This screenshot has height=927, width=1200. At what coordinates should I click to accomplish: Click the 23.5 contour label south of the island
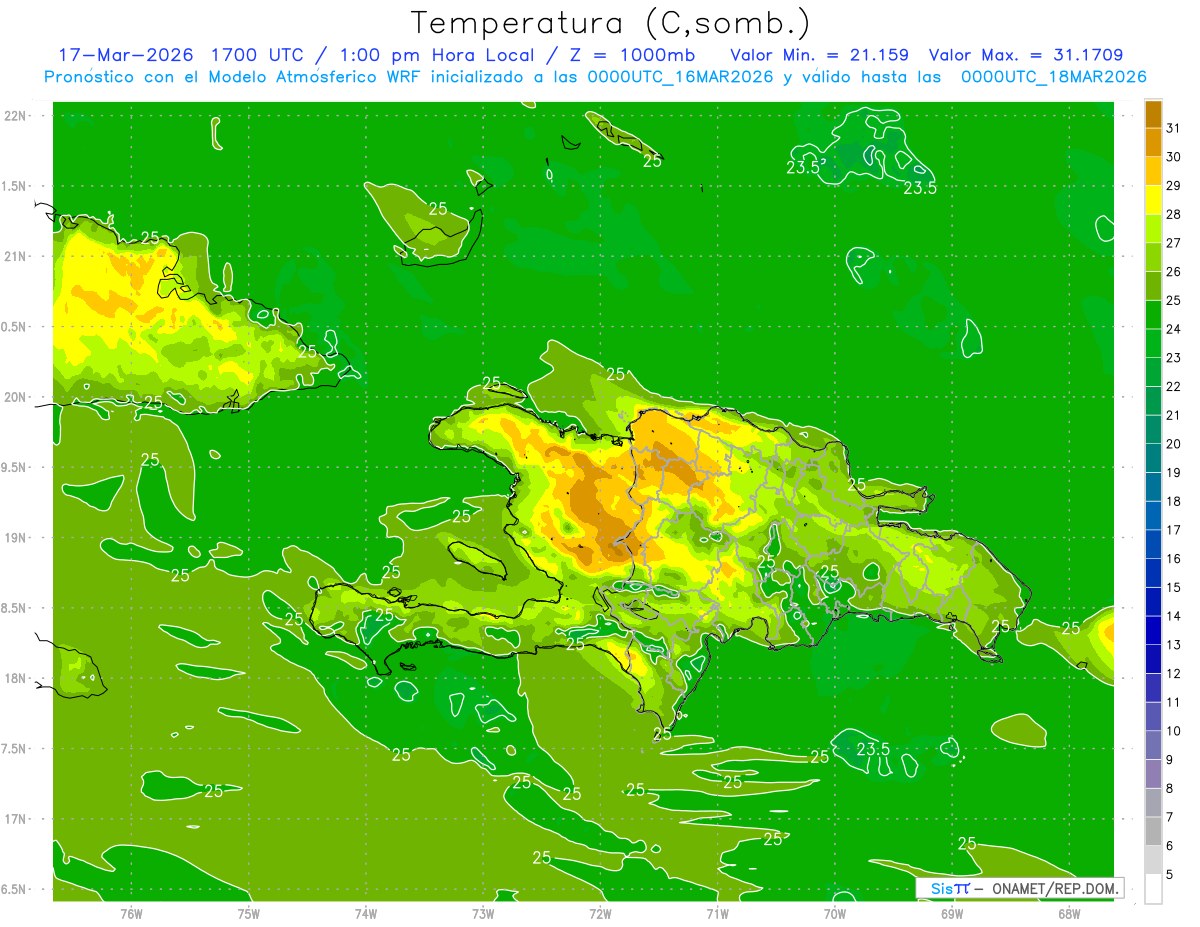(x=873, y=749)
